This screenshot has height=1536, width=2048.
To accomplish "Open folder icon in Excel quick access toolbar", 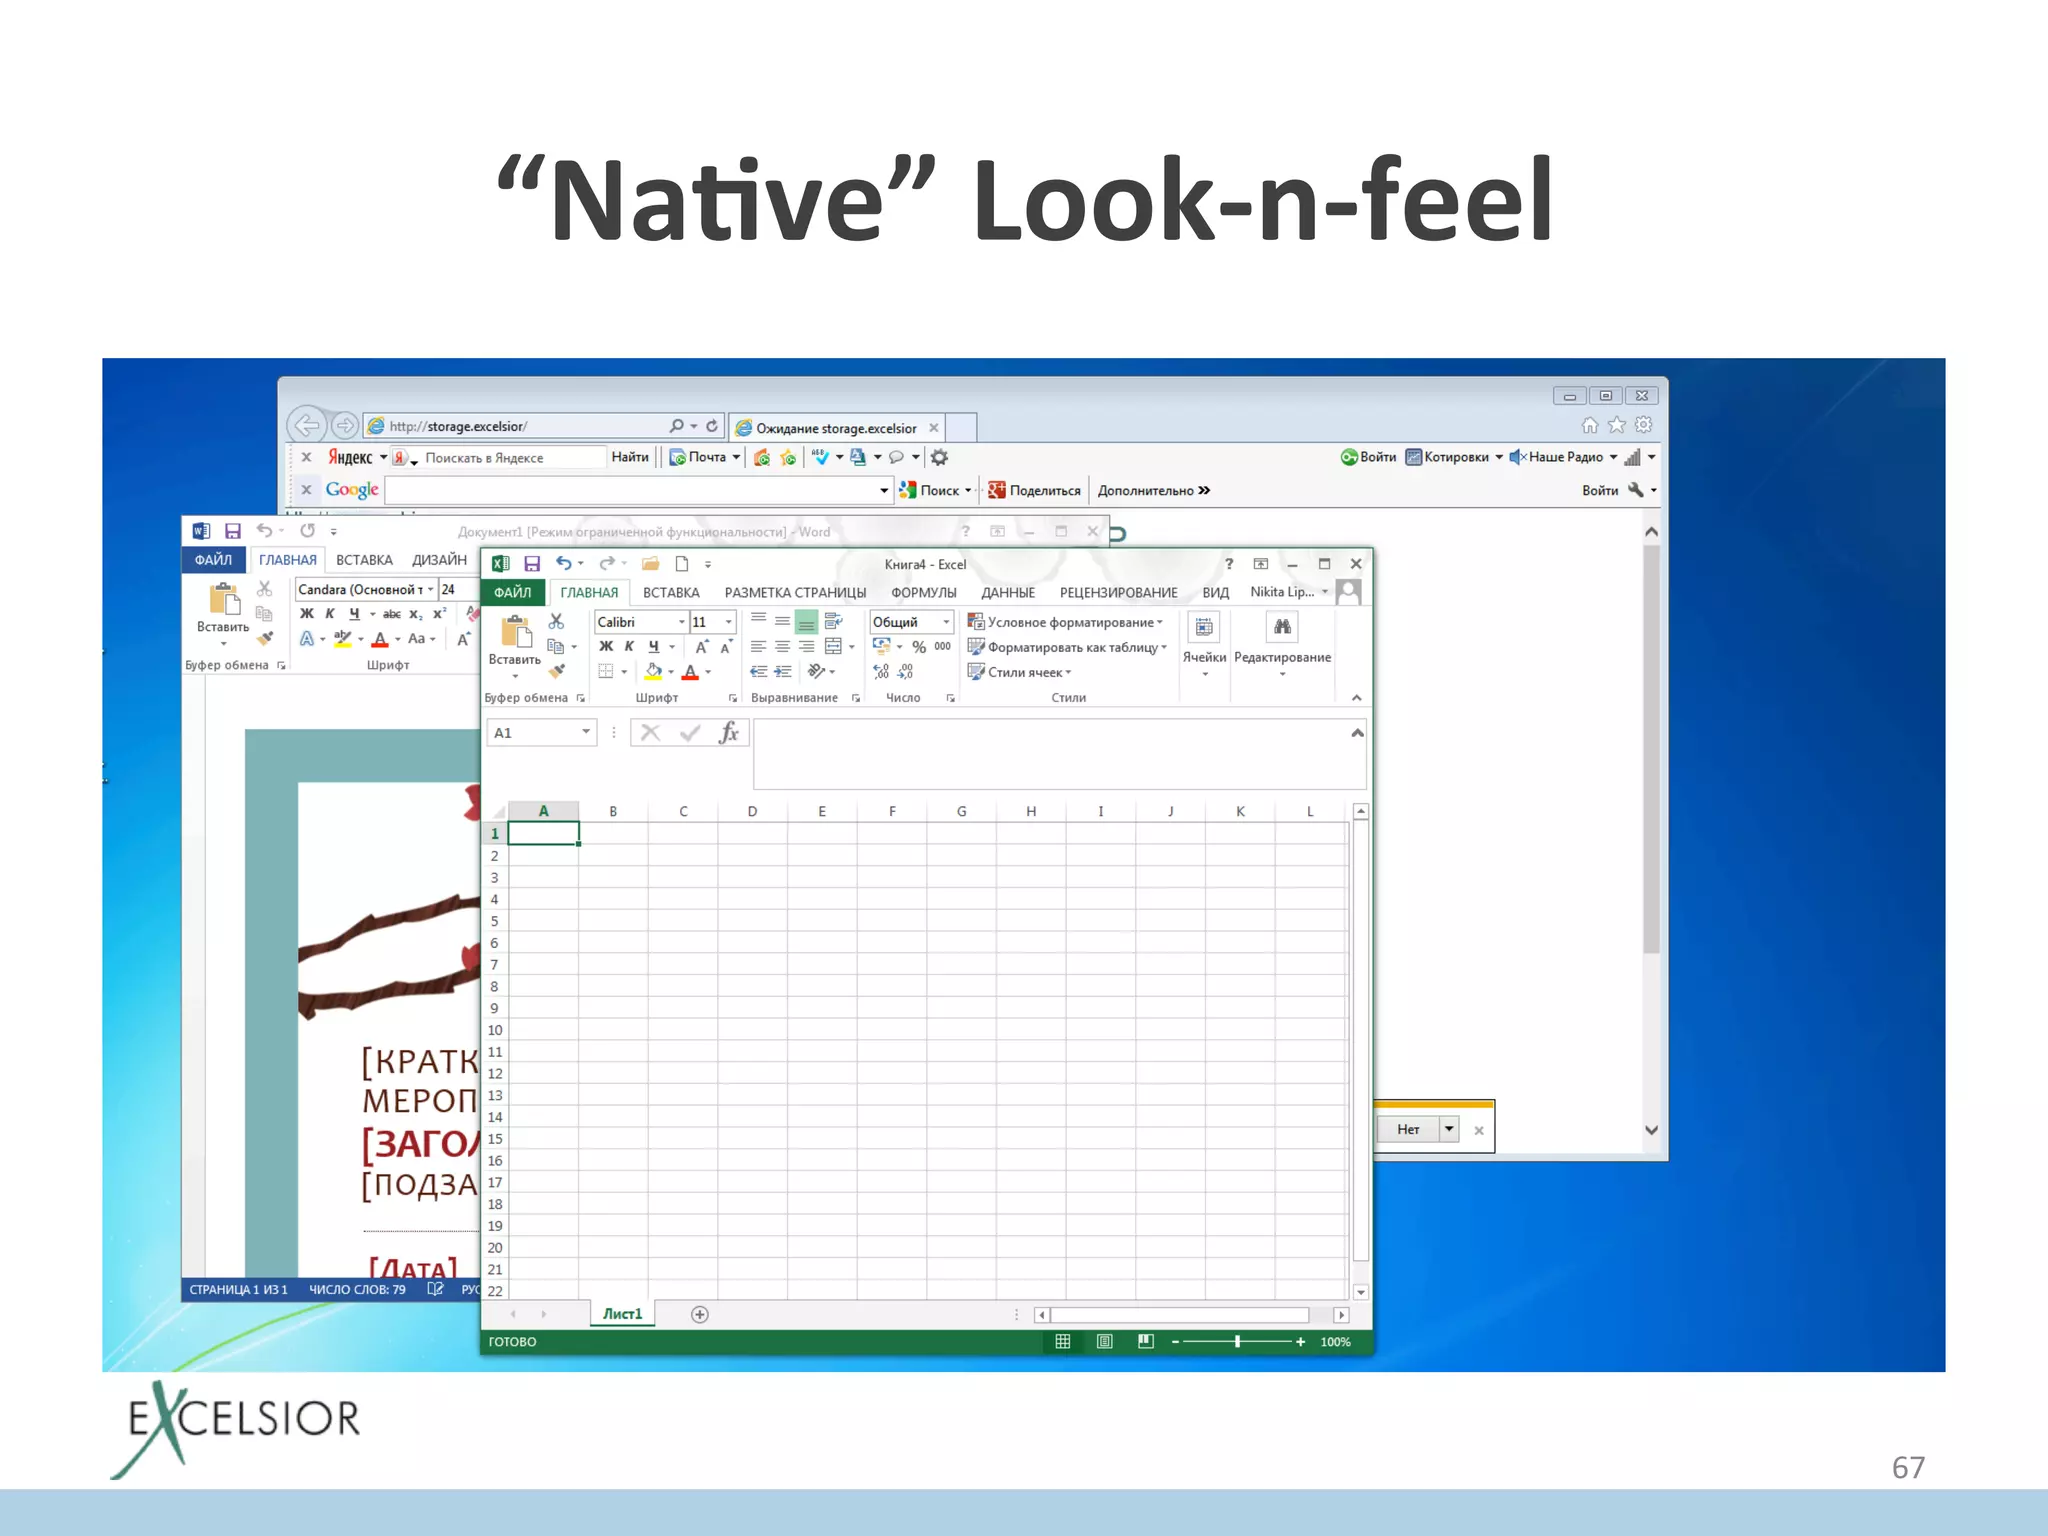I will (x=650, y=564).
